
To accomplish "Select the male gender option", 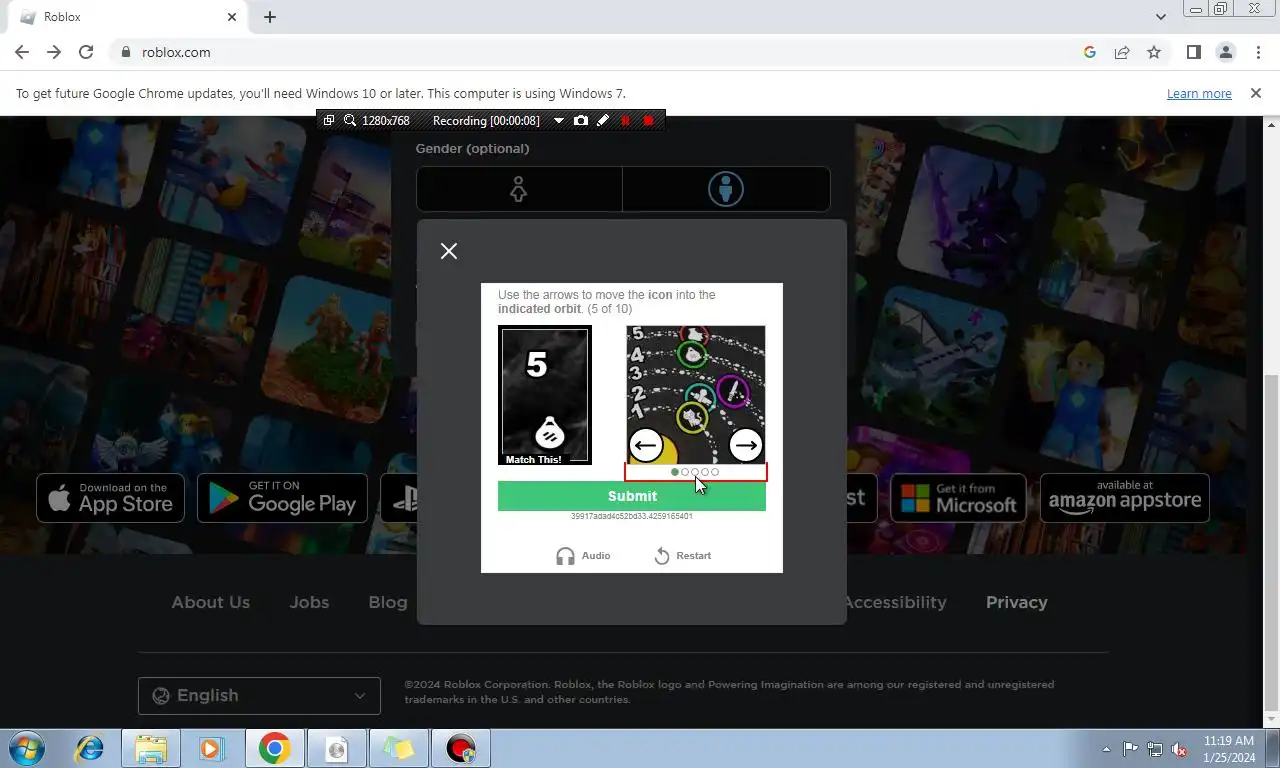I will [x=726, y=189].
